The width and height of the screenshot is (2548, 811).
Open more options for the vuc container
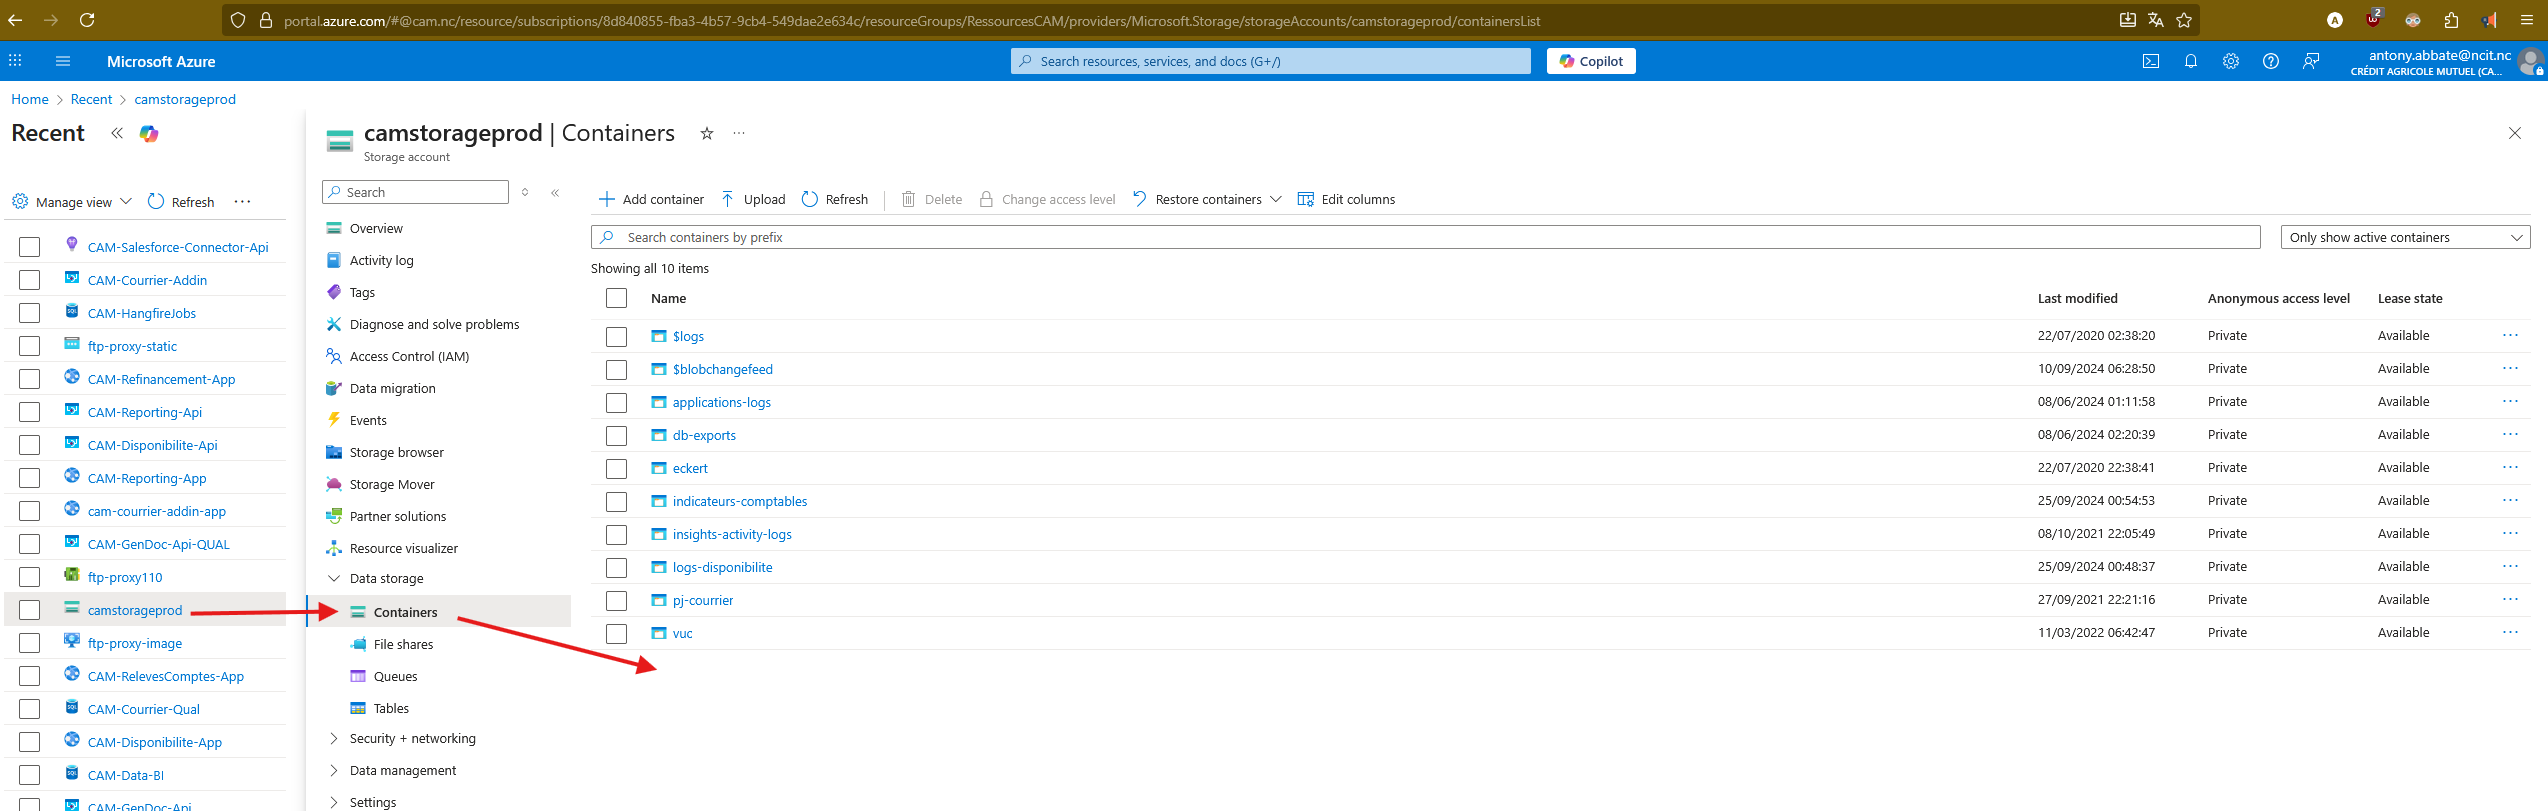[x=2509, y=632]
